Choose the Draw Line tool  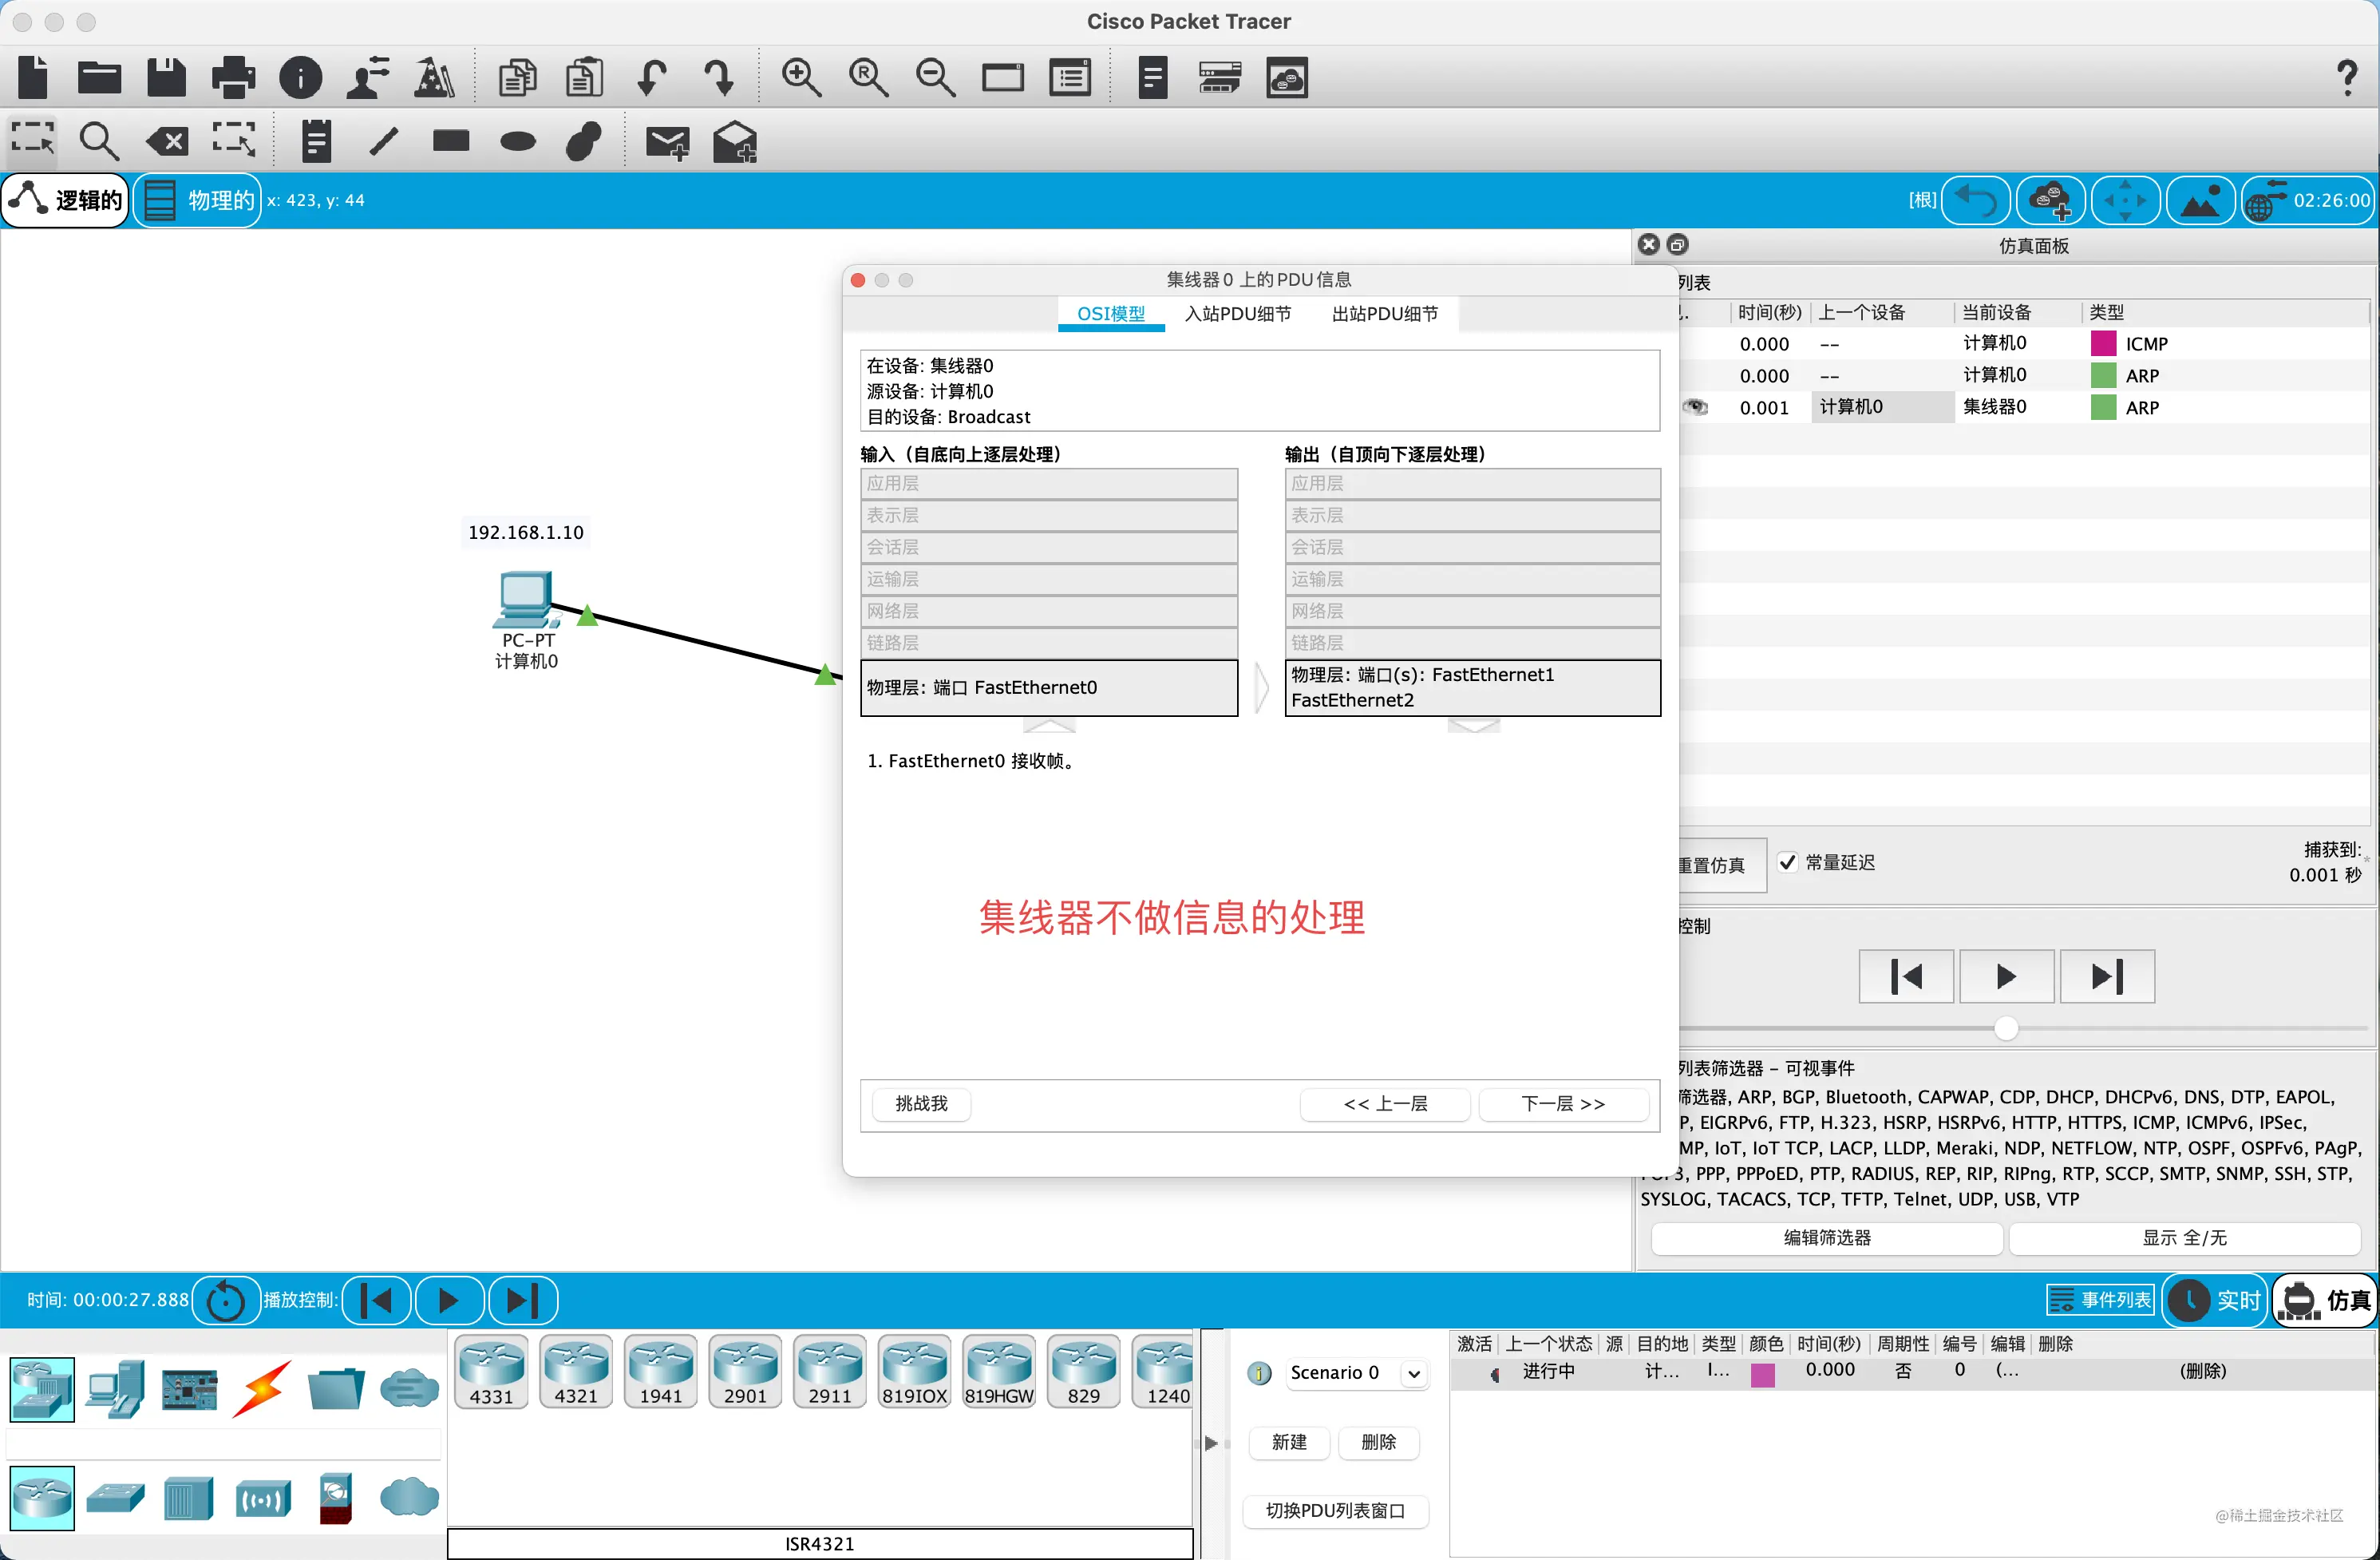384,141
